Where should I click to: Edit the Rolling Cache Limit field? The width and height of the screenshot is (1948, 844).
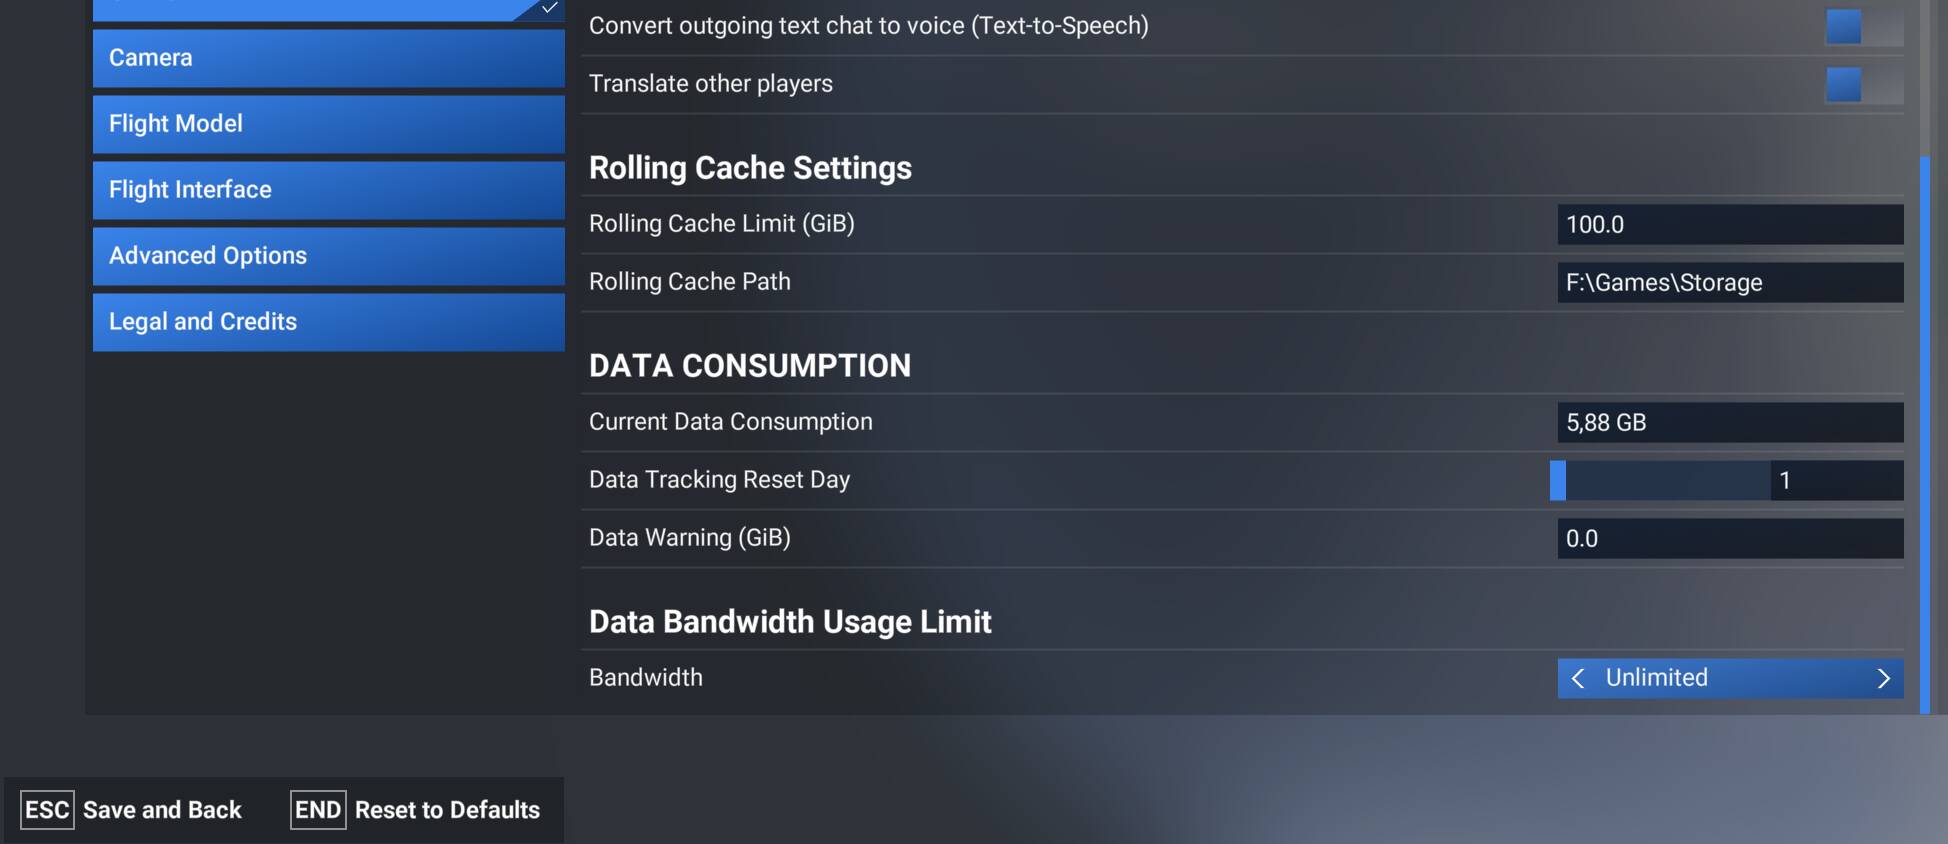click(x=1730, y=225)
